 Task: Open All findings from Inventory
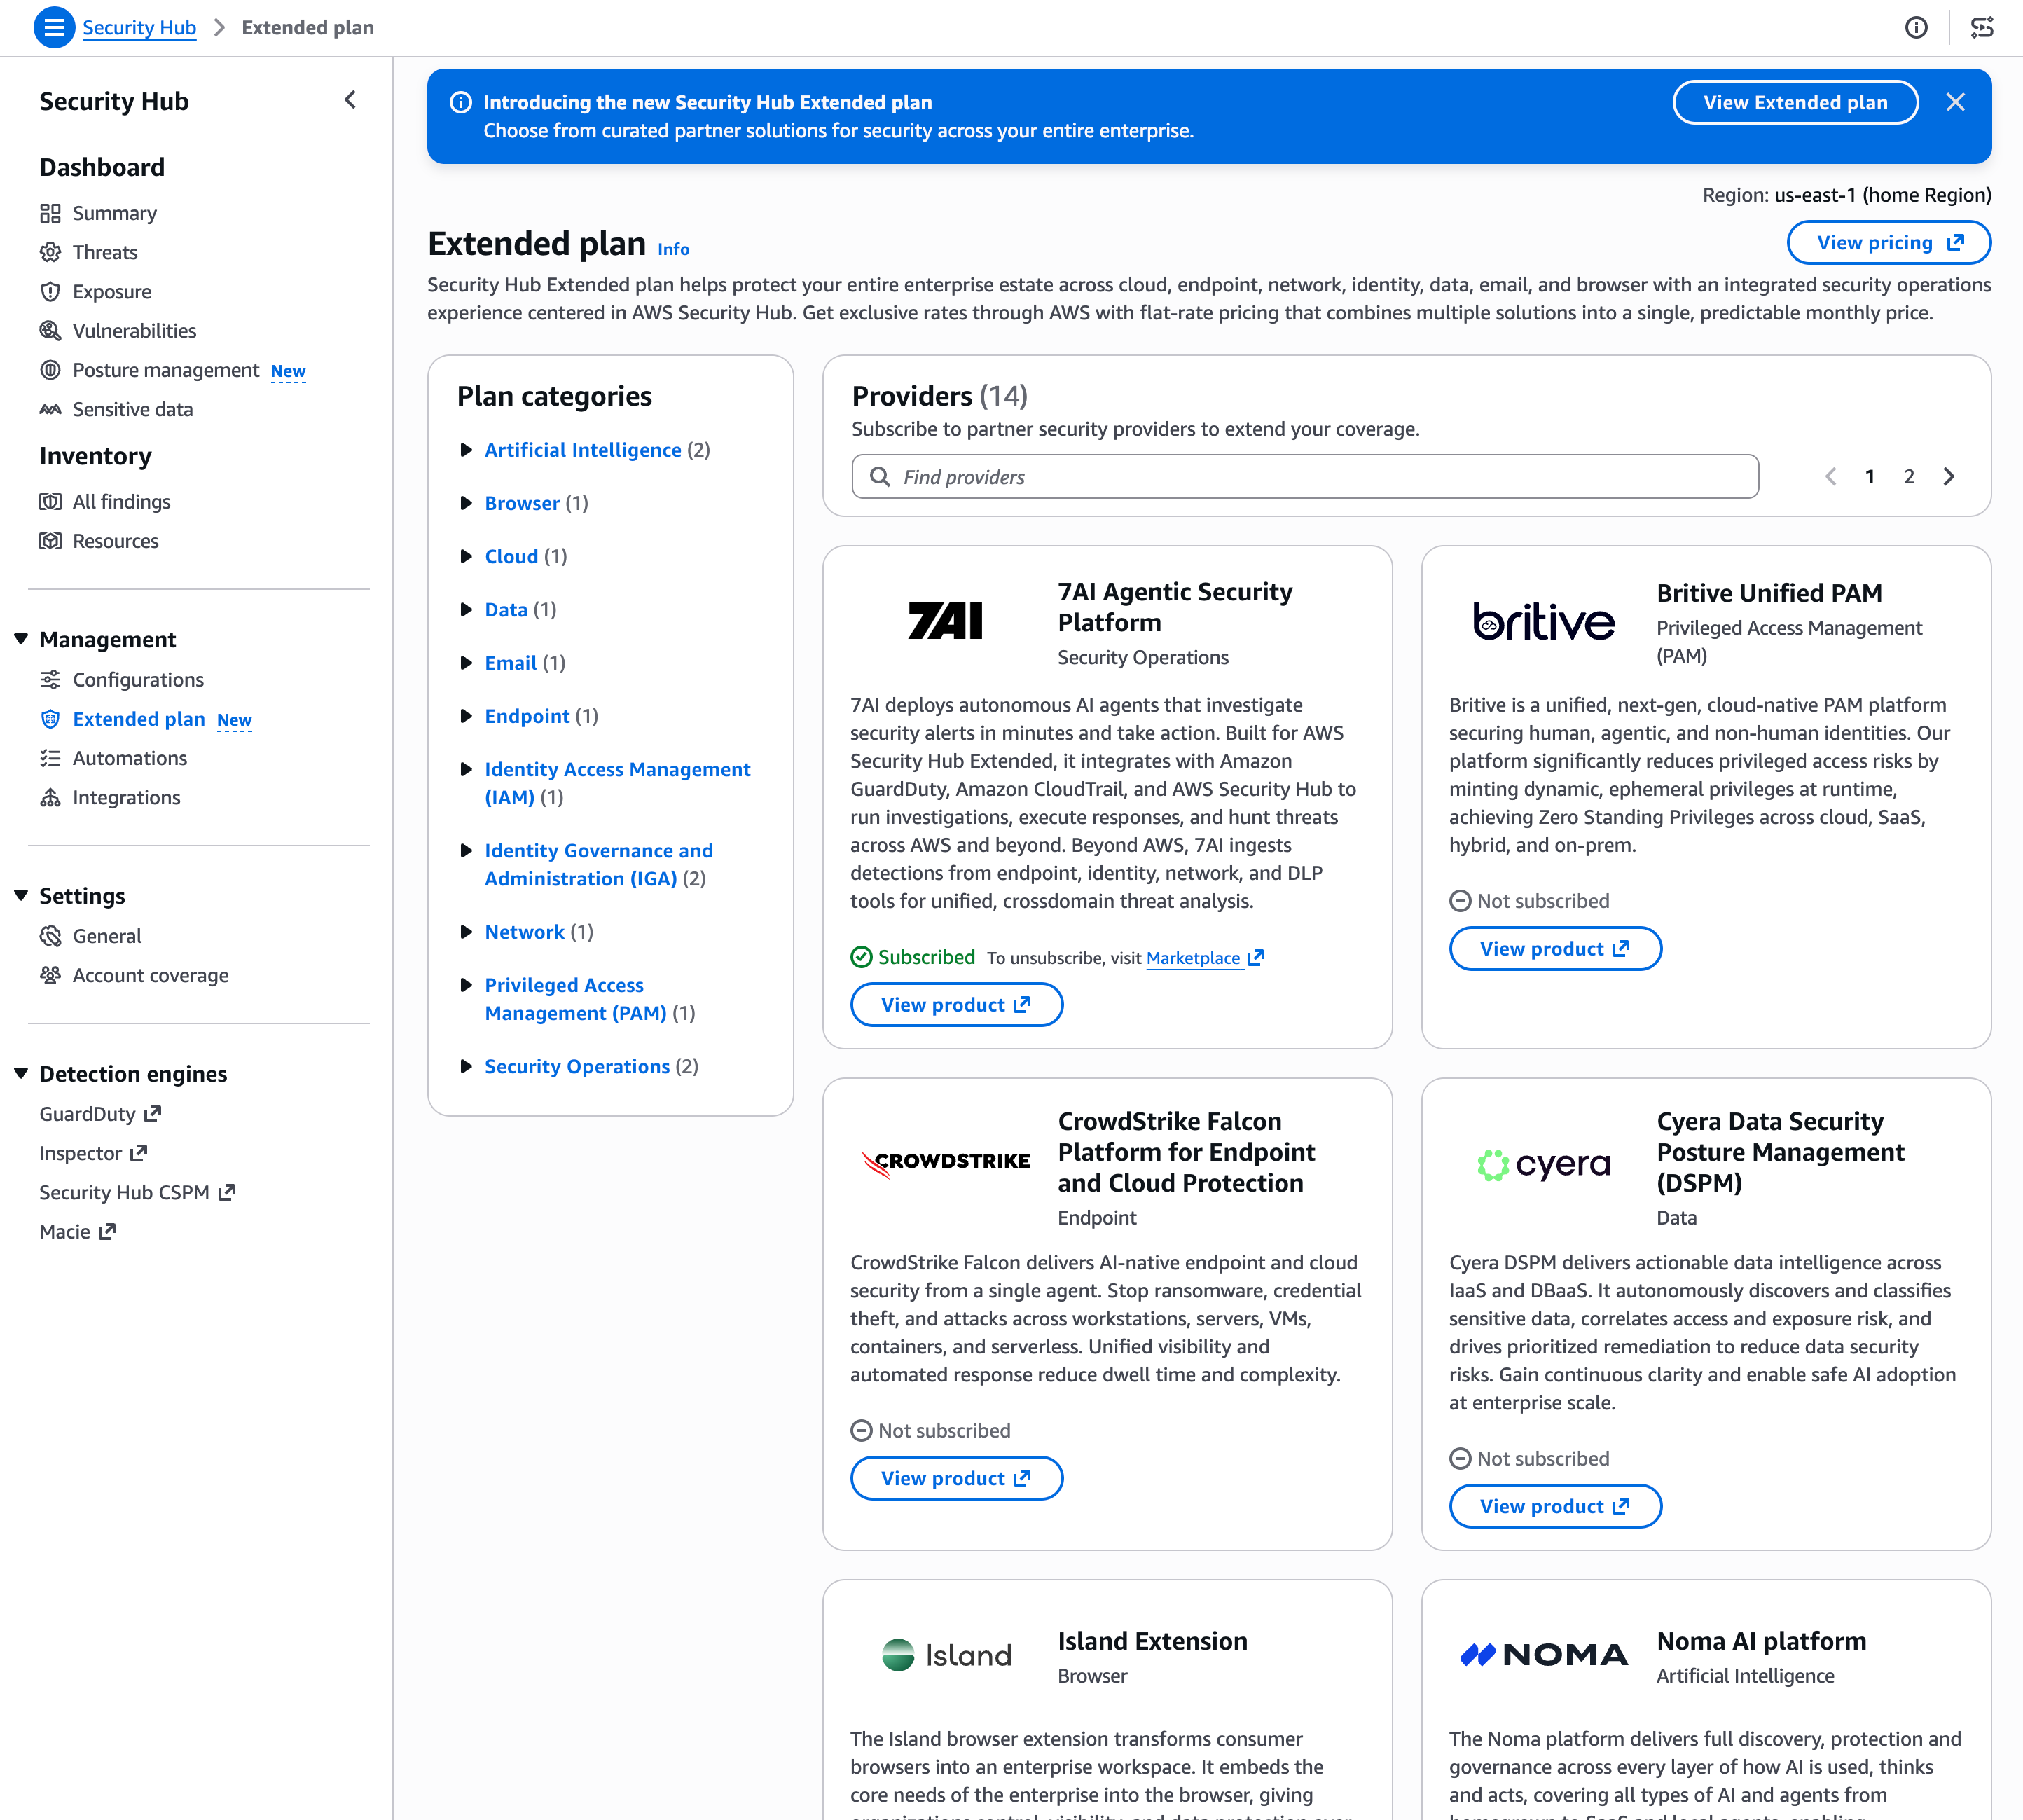[x=121, y=501]
